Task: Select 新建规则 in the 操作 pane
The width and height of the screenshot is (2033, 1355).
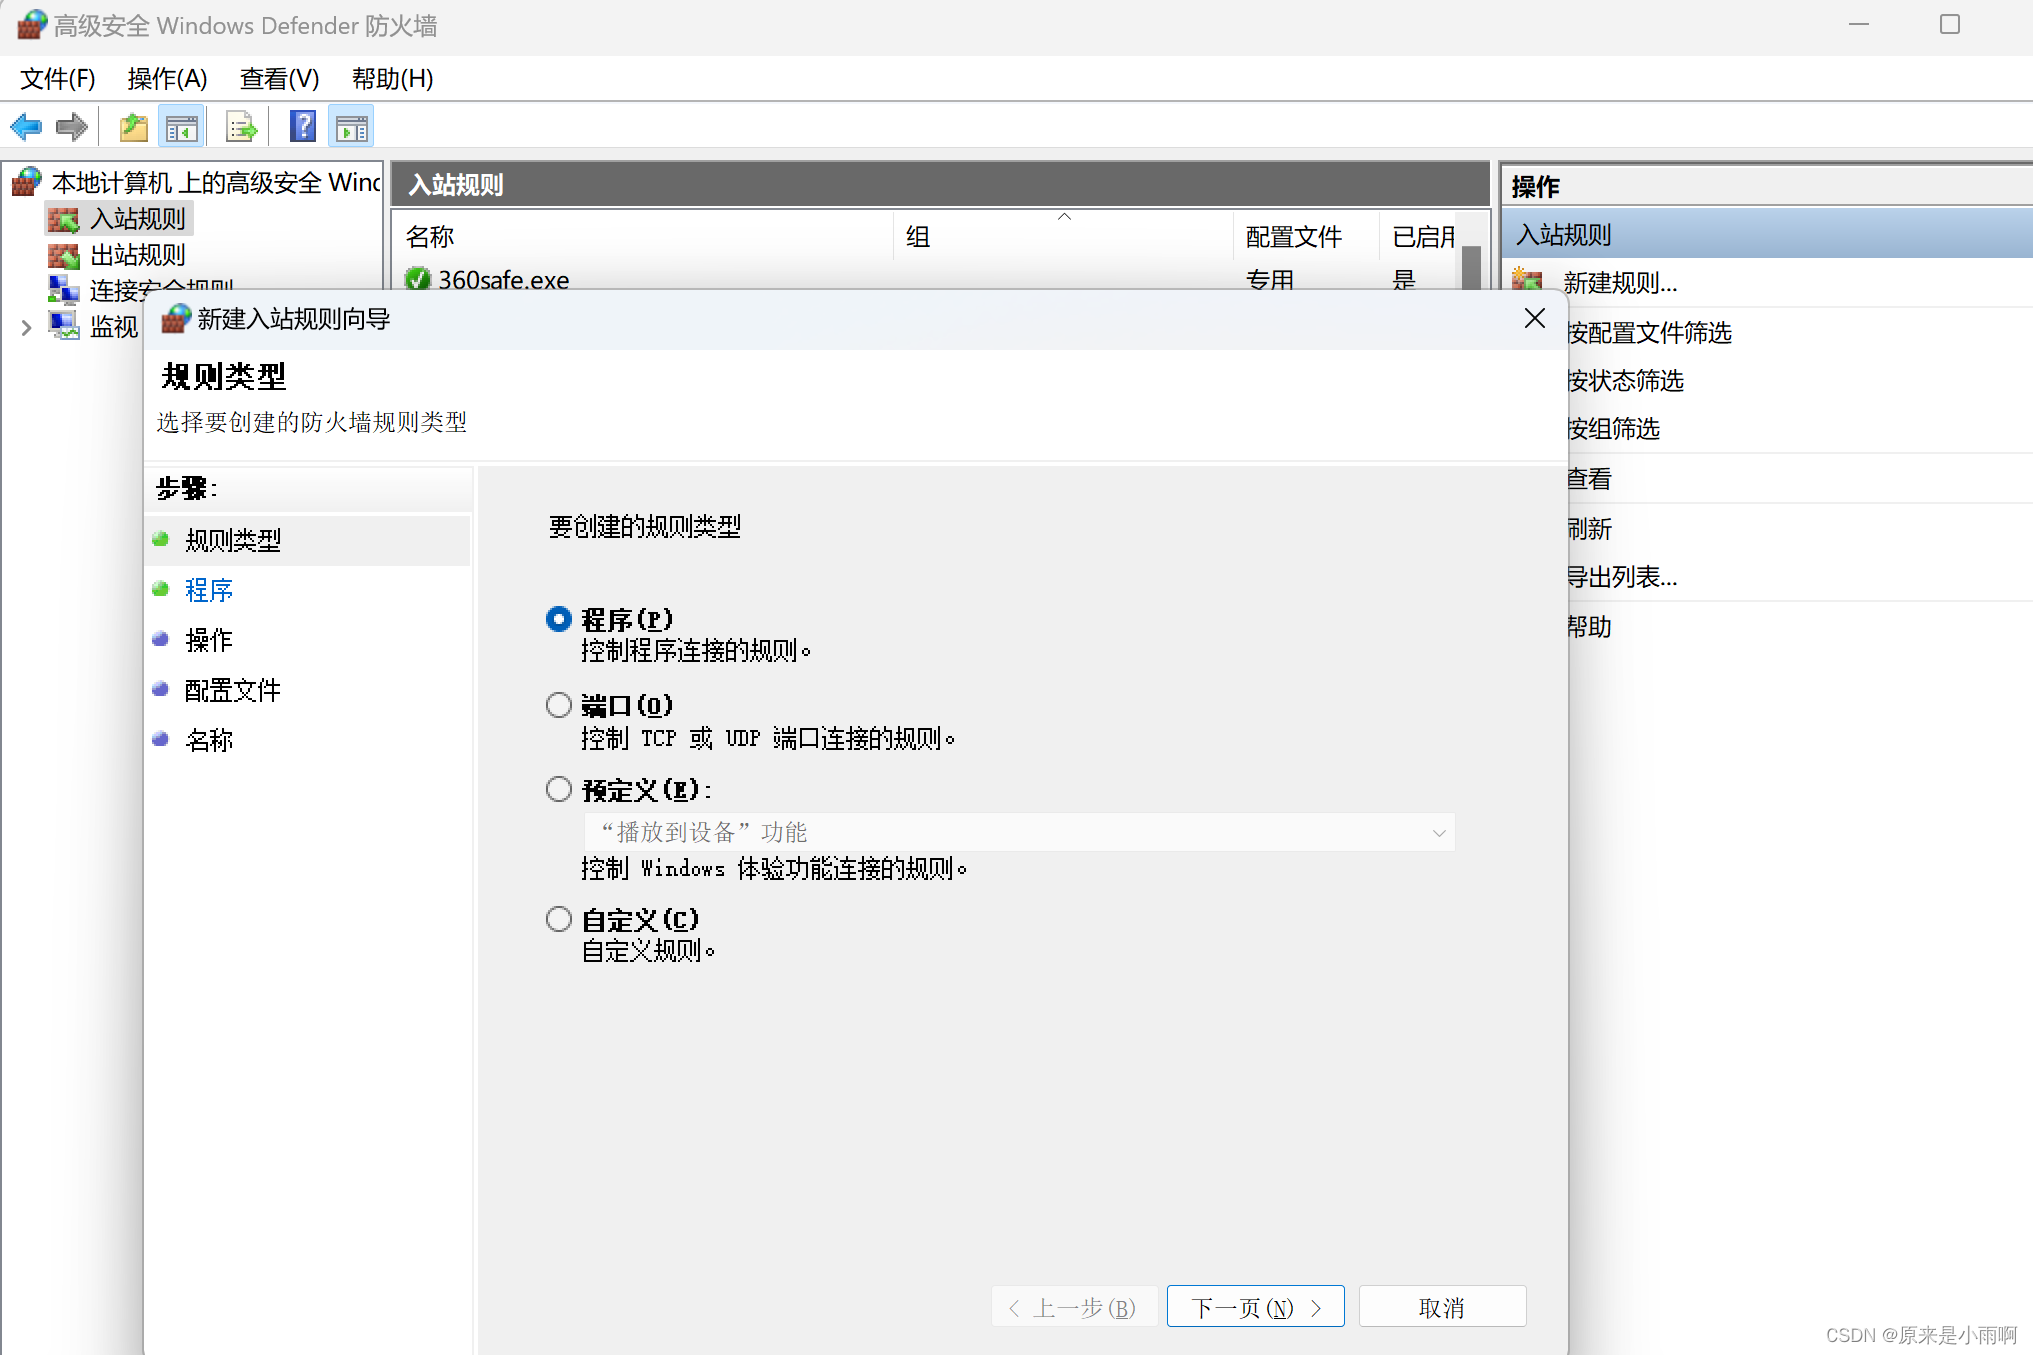Action: pos(1620,283)
